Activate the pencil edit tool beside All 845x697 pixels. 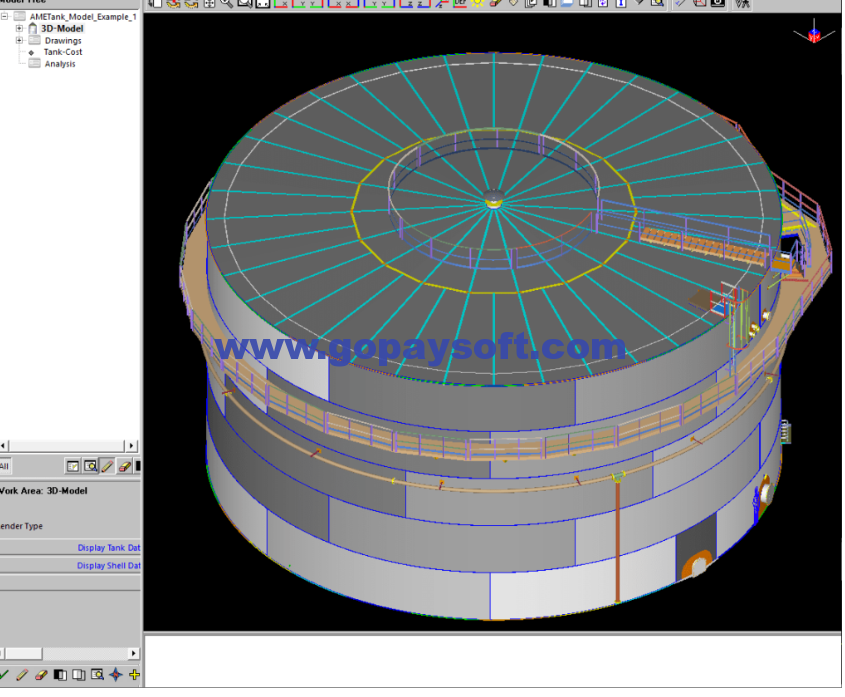click(107, 466)
